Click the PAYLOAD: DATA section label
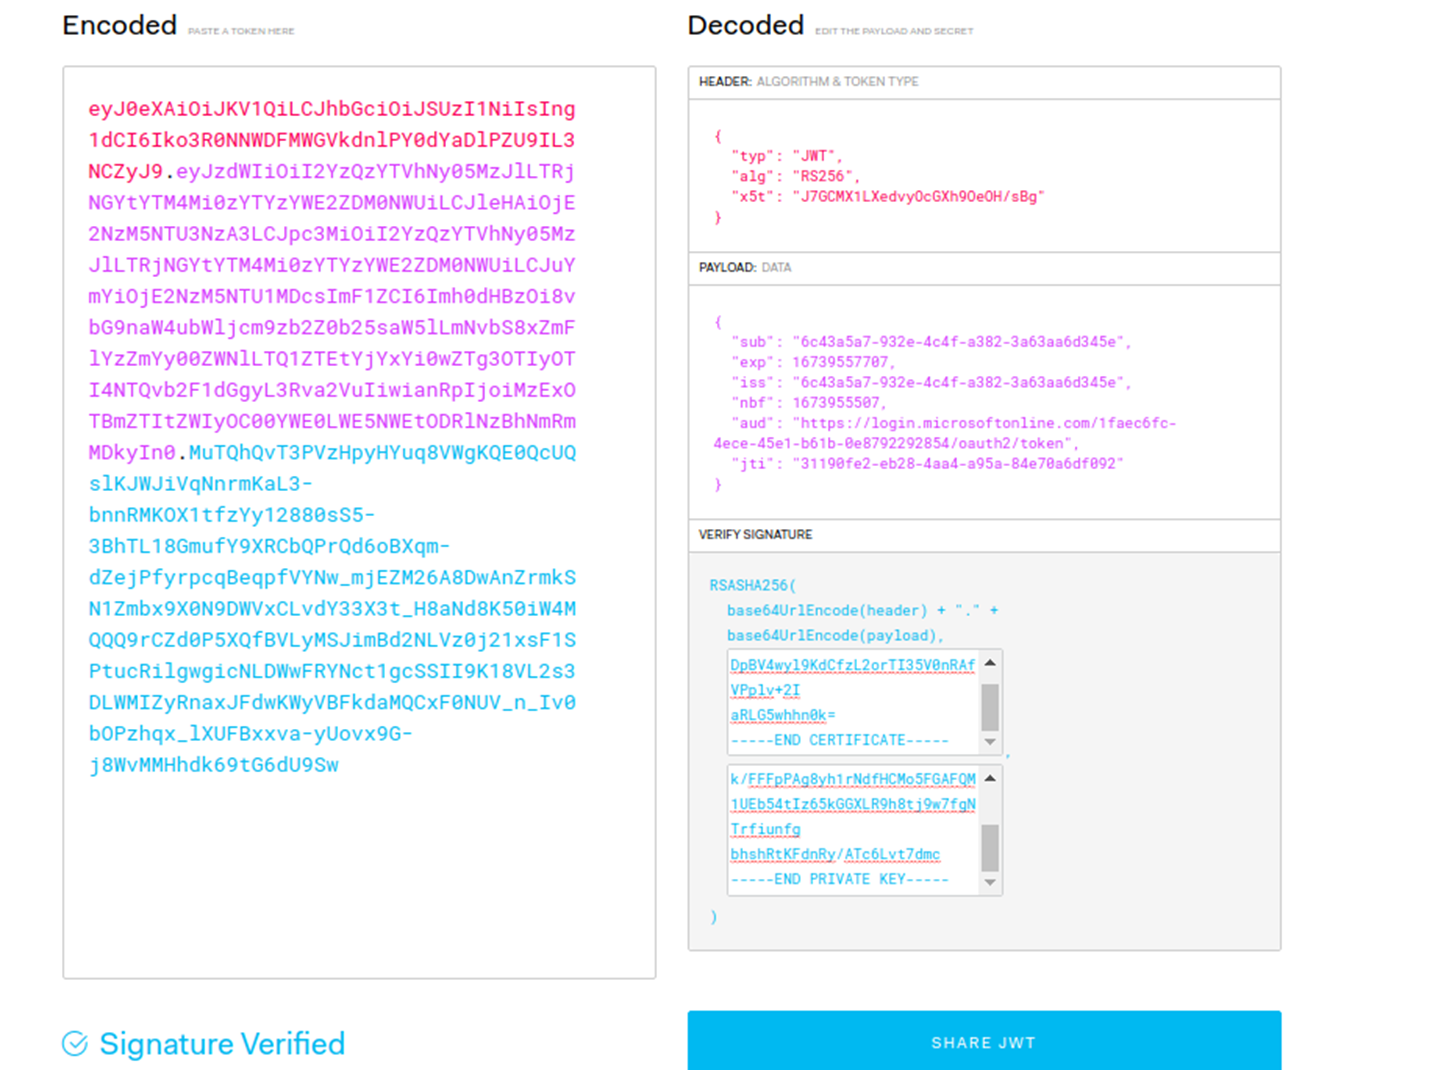This screenshot has width=1452, height=1070. click(x=745, y=268)
